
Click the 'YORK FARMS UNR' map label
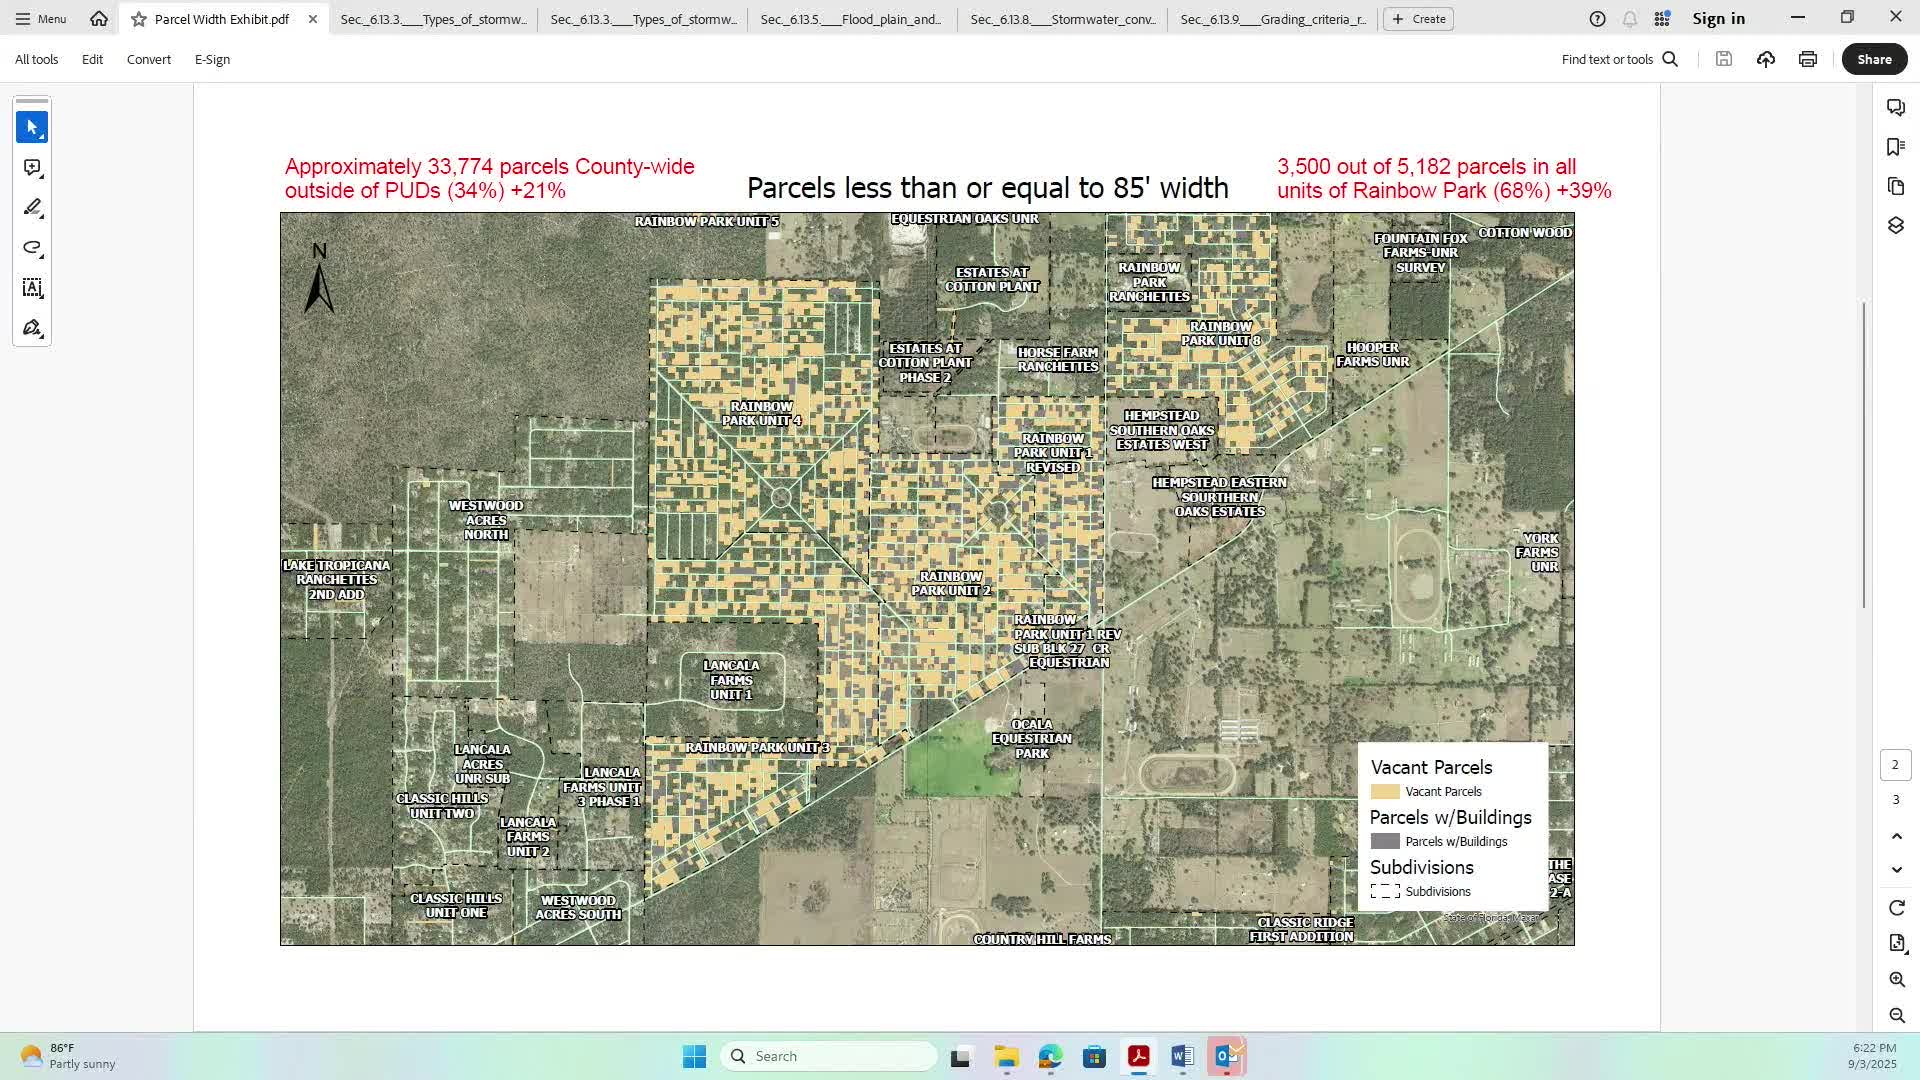pyautogui.click(x=1538, y=552)
